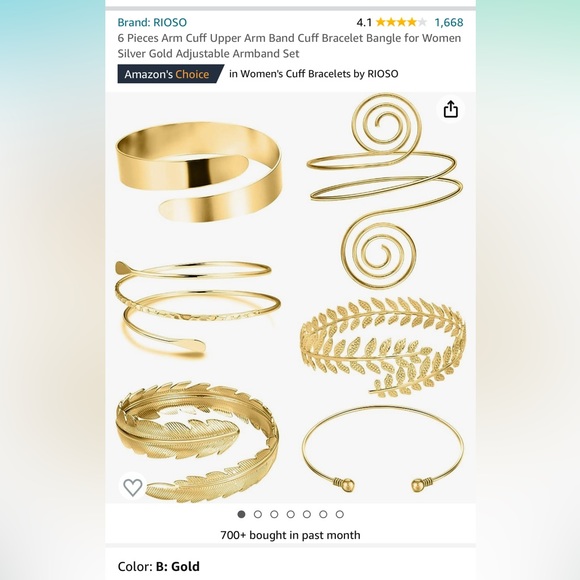Screen dimensions: 580x580
Task: Jump to the fourth image dot
Action: click(291, 514)
